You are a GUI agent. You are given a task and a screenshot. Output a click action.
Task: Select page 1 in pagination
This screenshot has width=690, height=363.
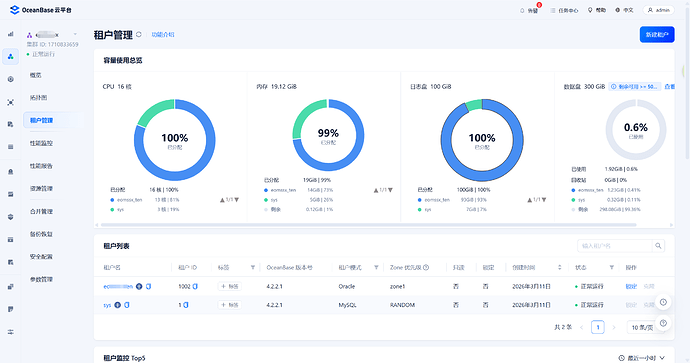pyautogui.click(x=598, y=327)
